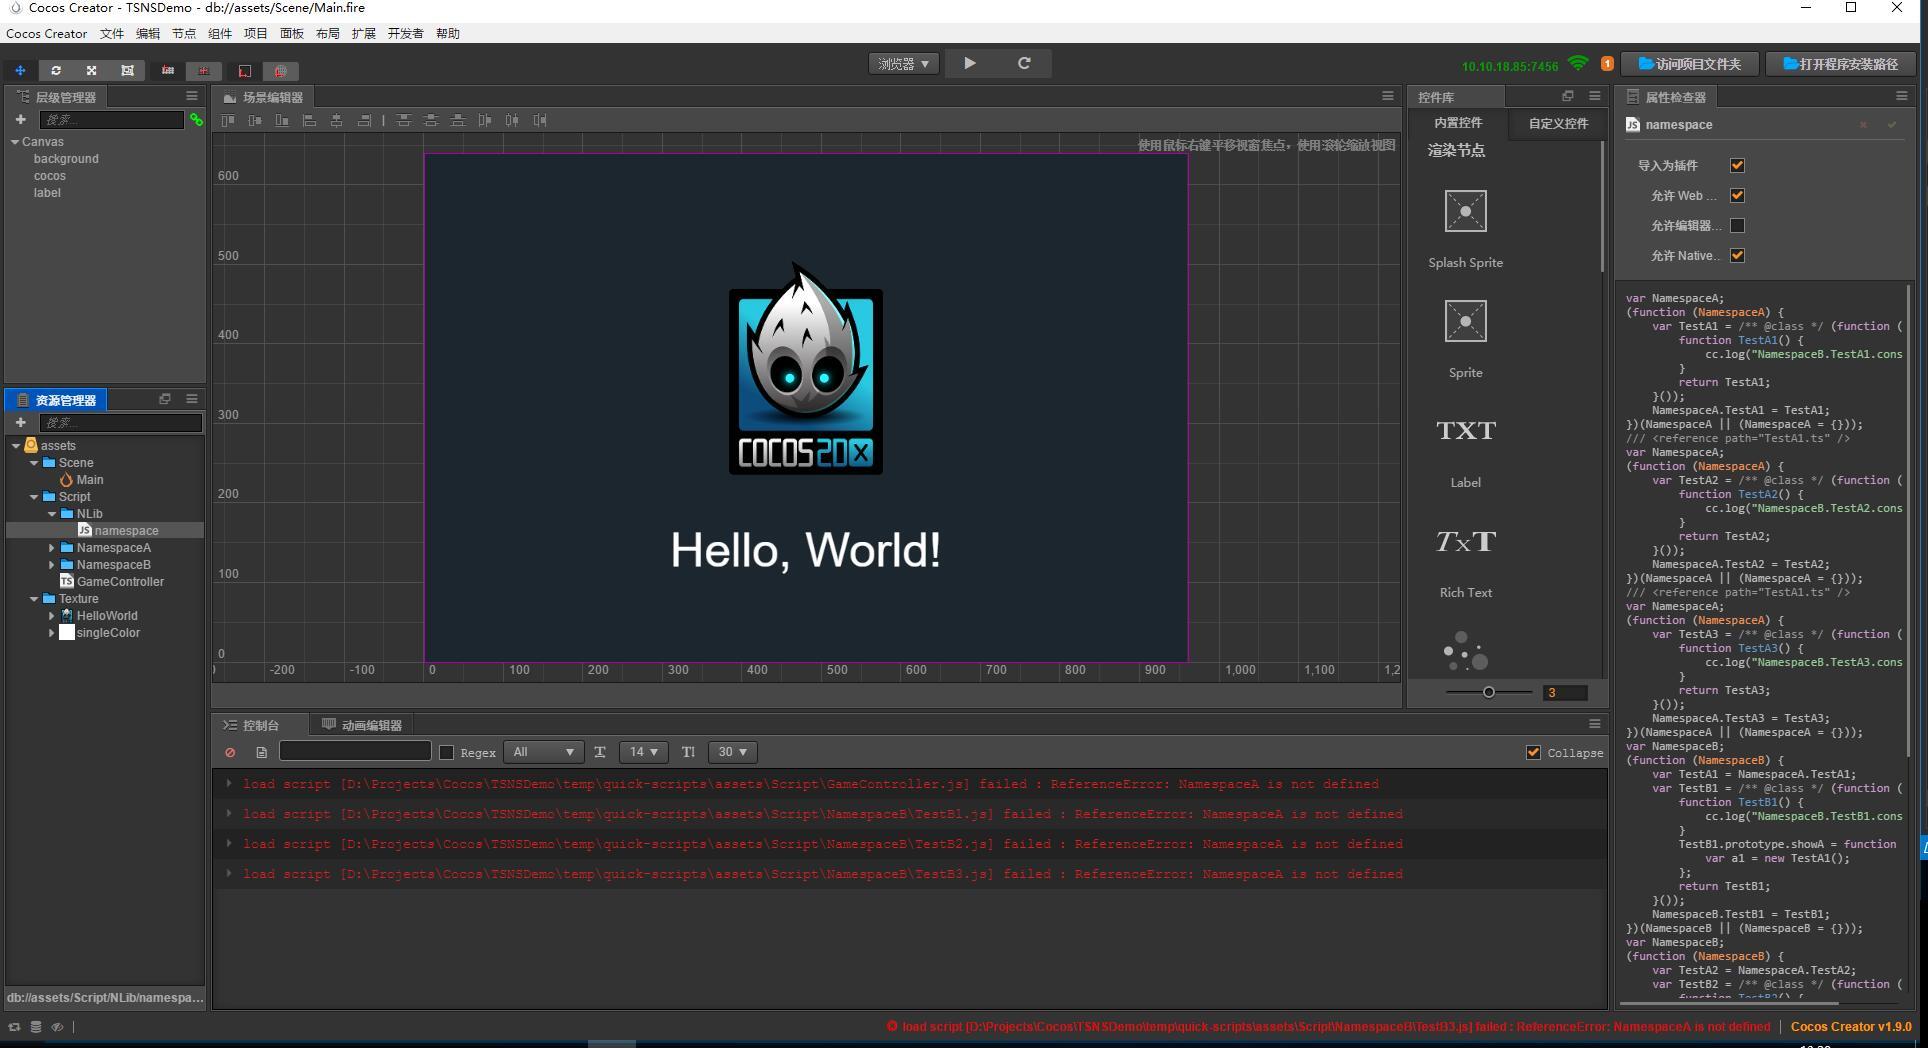1928x1048 pixels.
Task: Expand the HelloWorld texture asset
Action: point(51,616)
